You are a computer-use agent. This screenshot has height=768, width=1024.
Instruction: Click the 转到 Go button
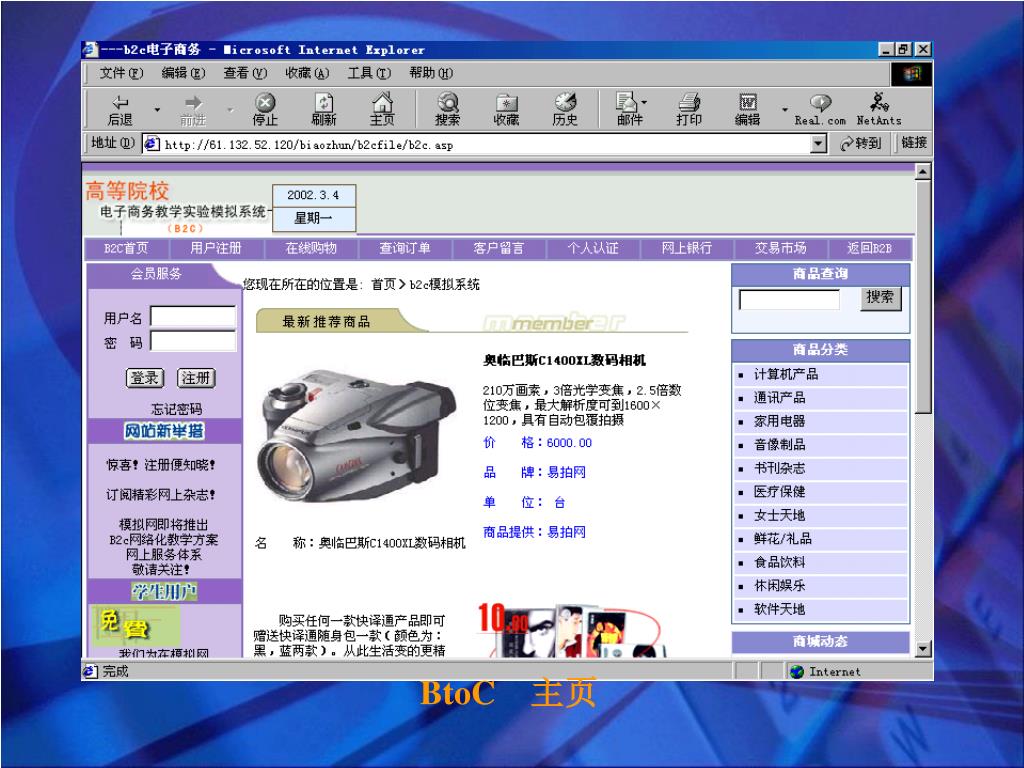861,143
